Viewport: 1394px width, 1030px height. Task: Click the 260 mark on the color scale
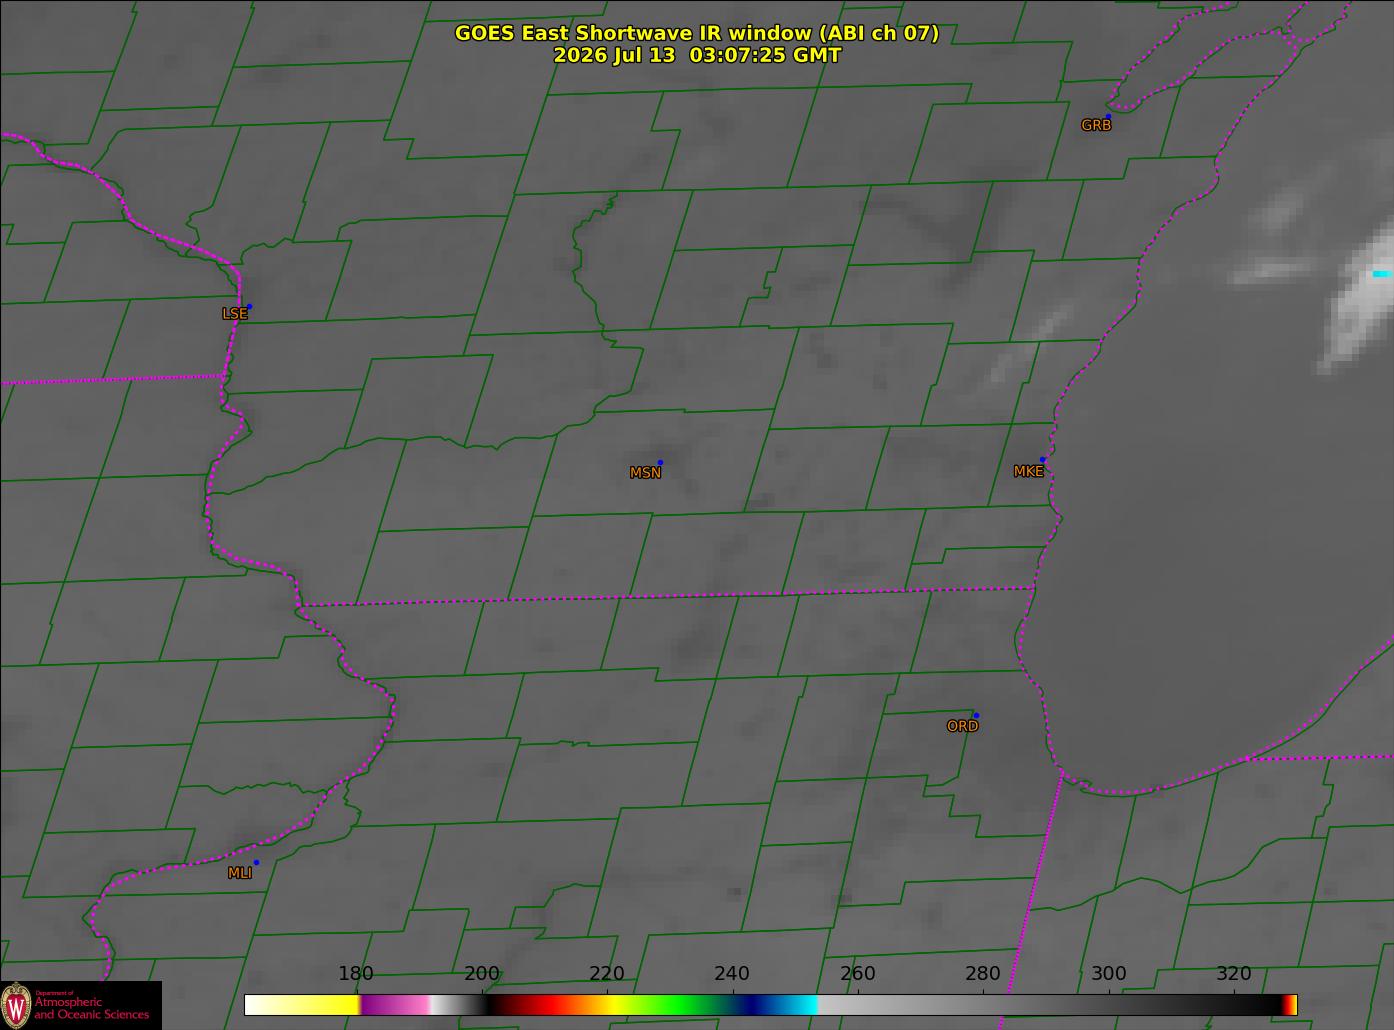click(858, 973)
